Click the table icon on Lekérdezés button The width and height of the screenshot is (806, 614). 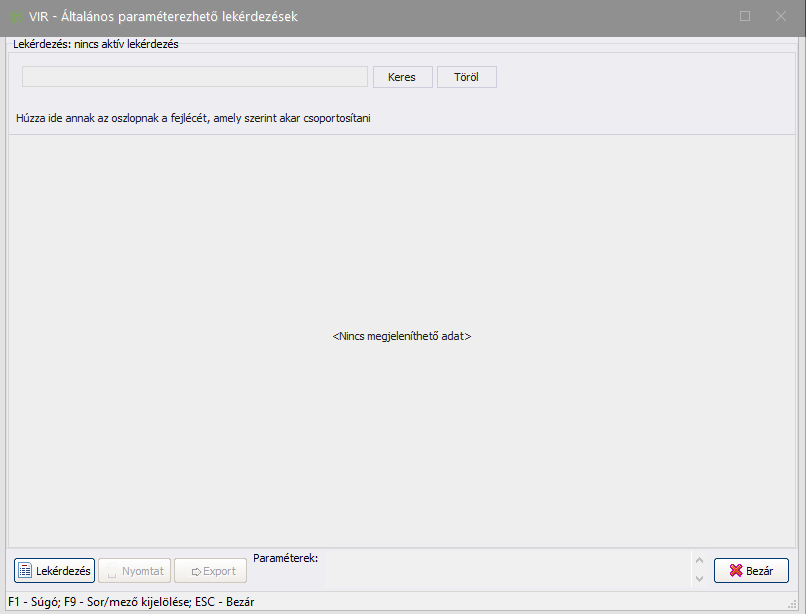tap(25, 571)
